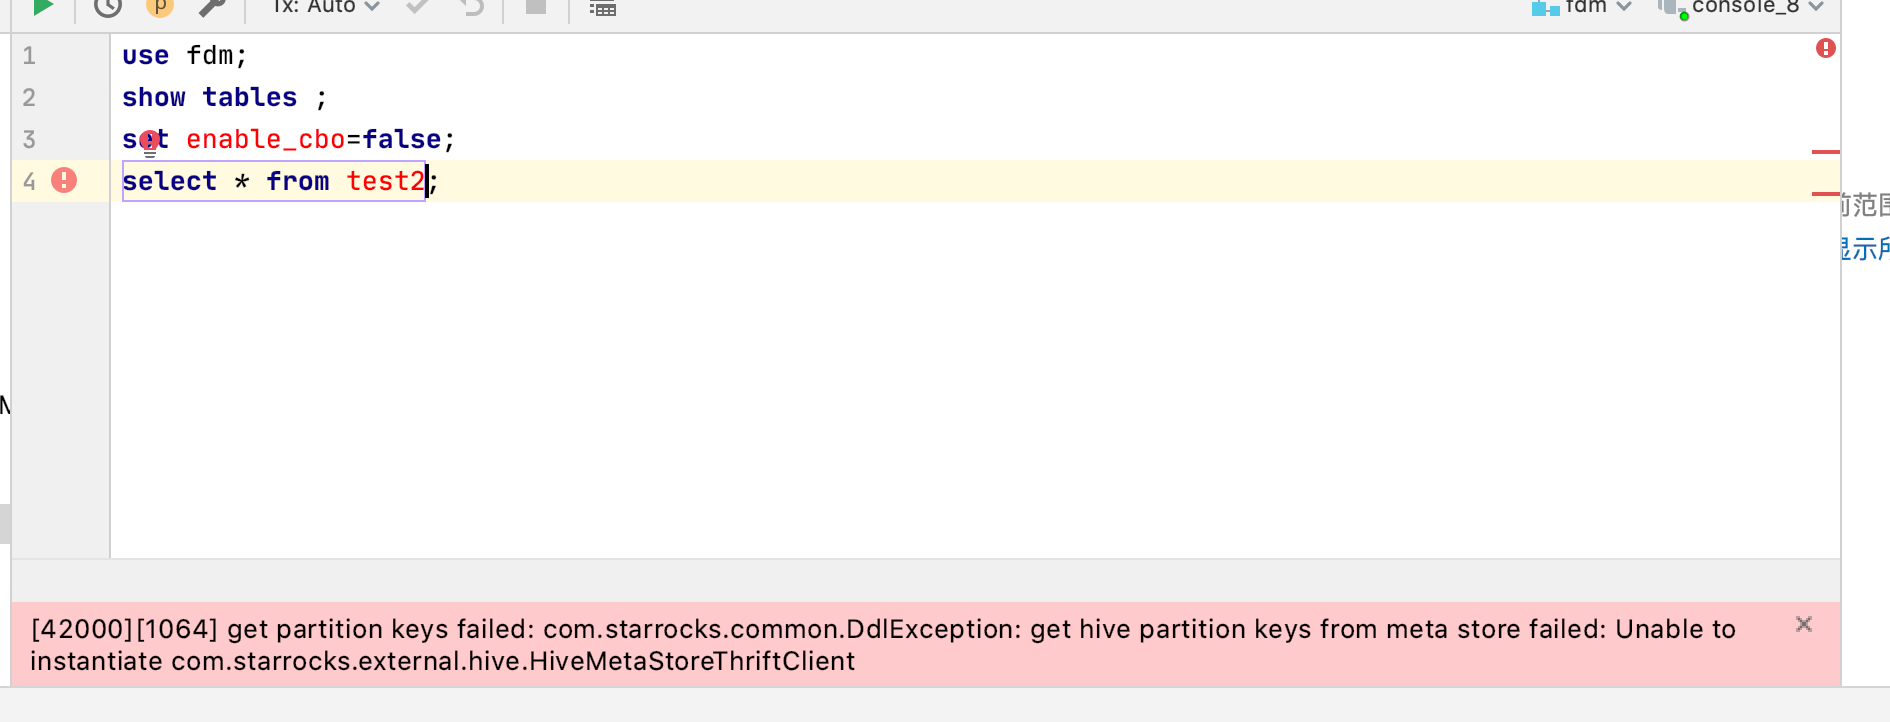Click the orange playground 'p' icon

[160, 7]
